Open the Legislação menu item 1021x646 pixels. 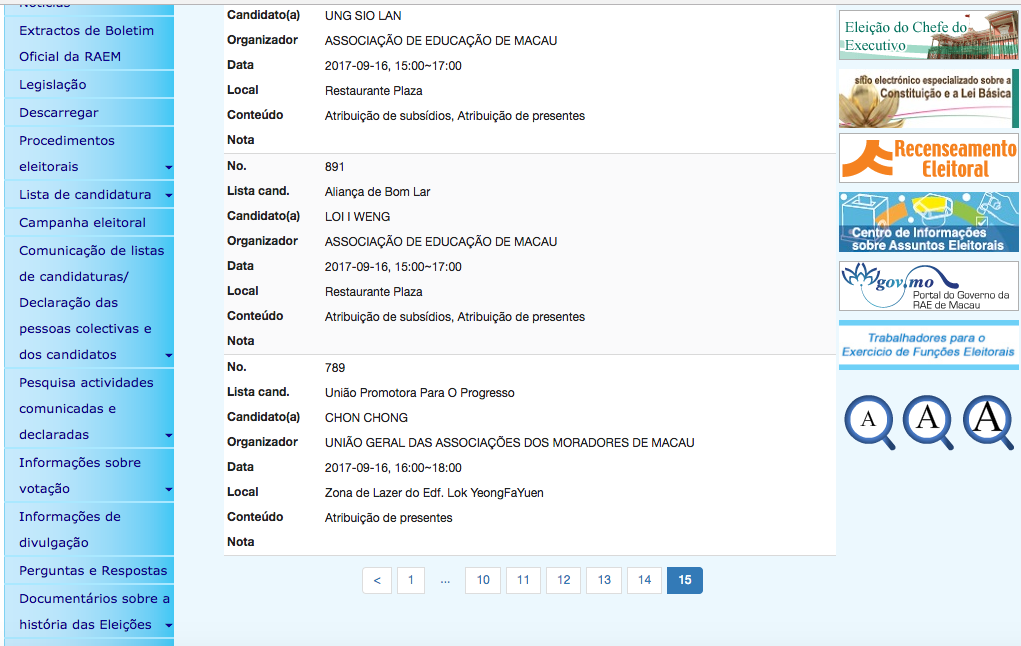tap(53, 85)
